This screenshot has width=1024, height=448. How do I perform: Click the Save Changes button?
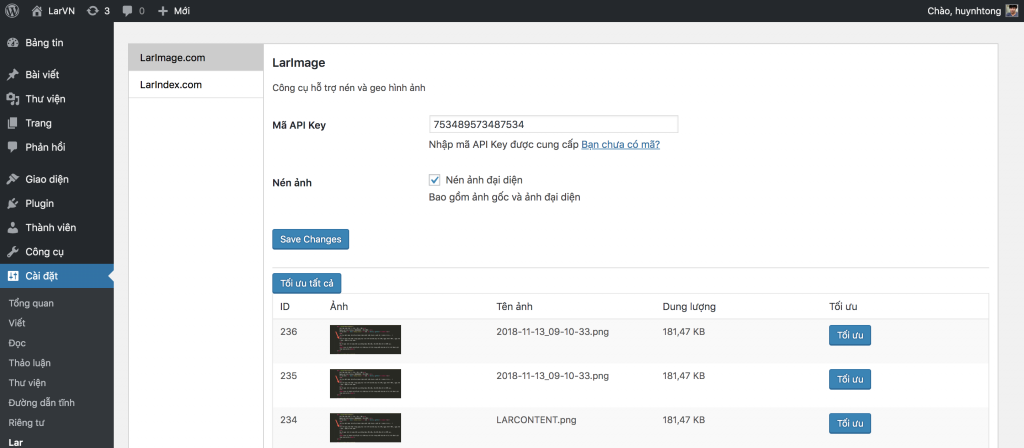click(x=310, y=239)
